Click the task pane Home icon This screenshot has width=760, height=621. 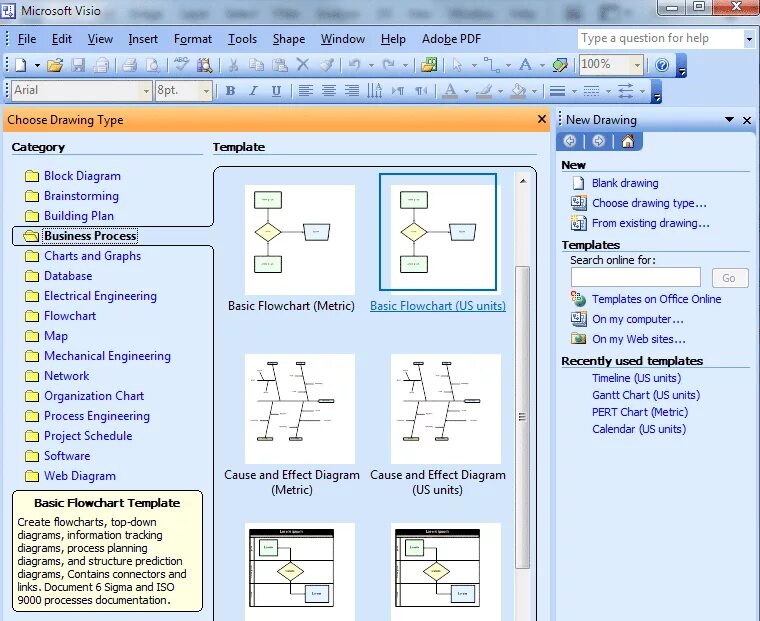(628, 142)
